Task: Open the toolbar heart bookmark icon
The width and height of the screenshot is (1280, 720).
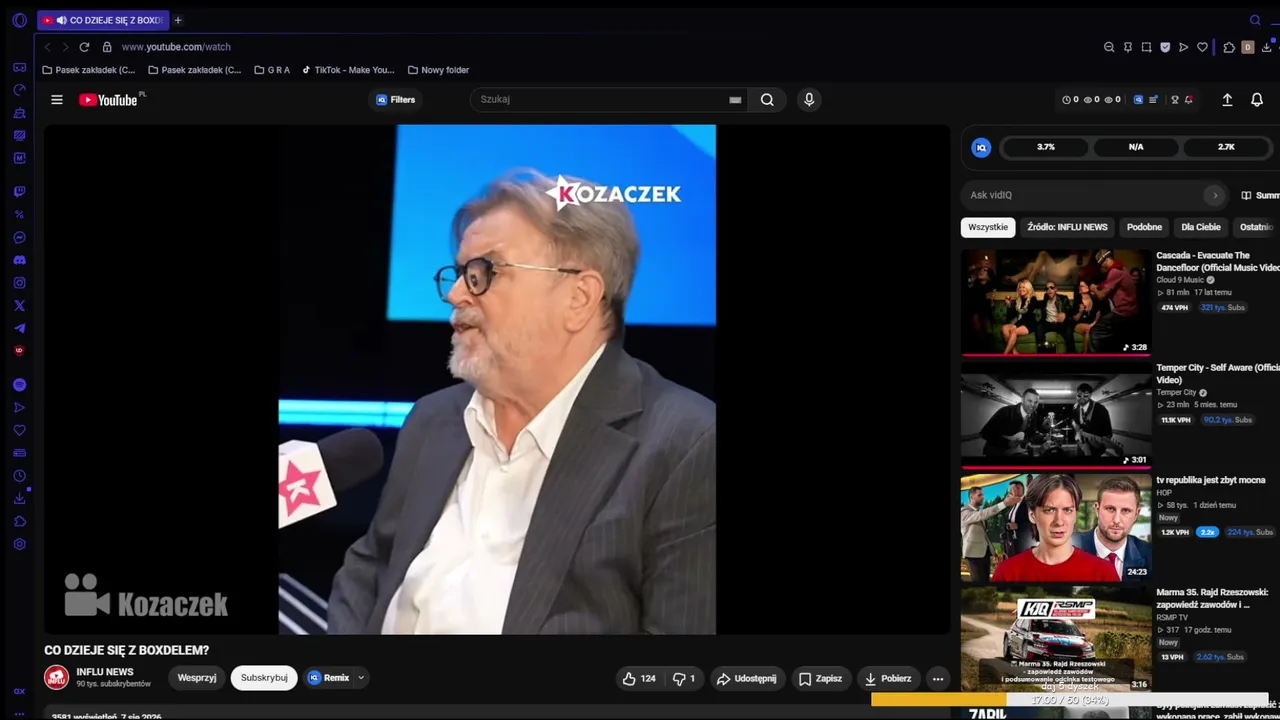Action: coord(1202,47)
